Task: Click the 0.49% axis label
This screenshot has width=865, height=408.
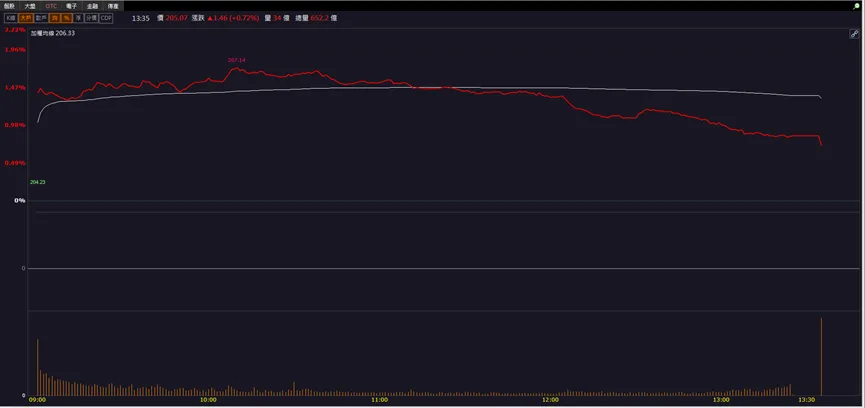Action: [15, 163]
